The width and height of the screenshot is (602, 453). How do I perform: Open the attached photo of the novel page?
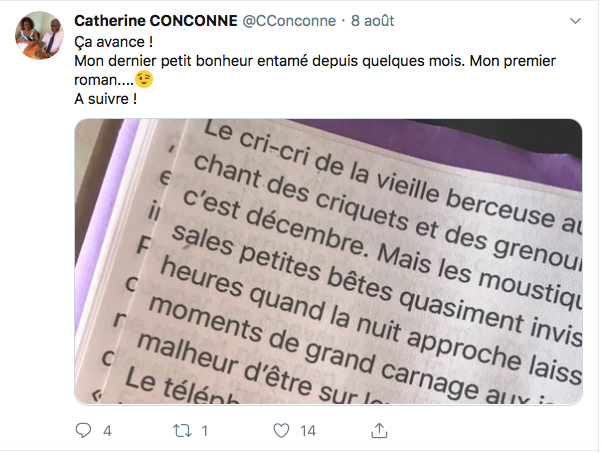point(328,262)
